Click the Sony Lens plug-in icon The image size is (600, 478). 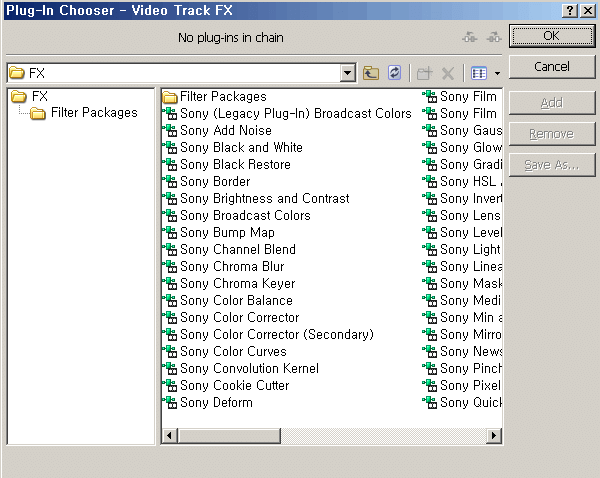click(430, 215)
